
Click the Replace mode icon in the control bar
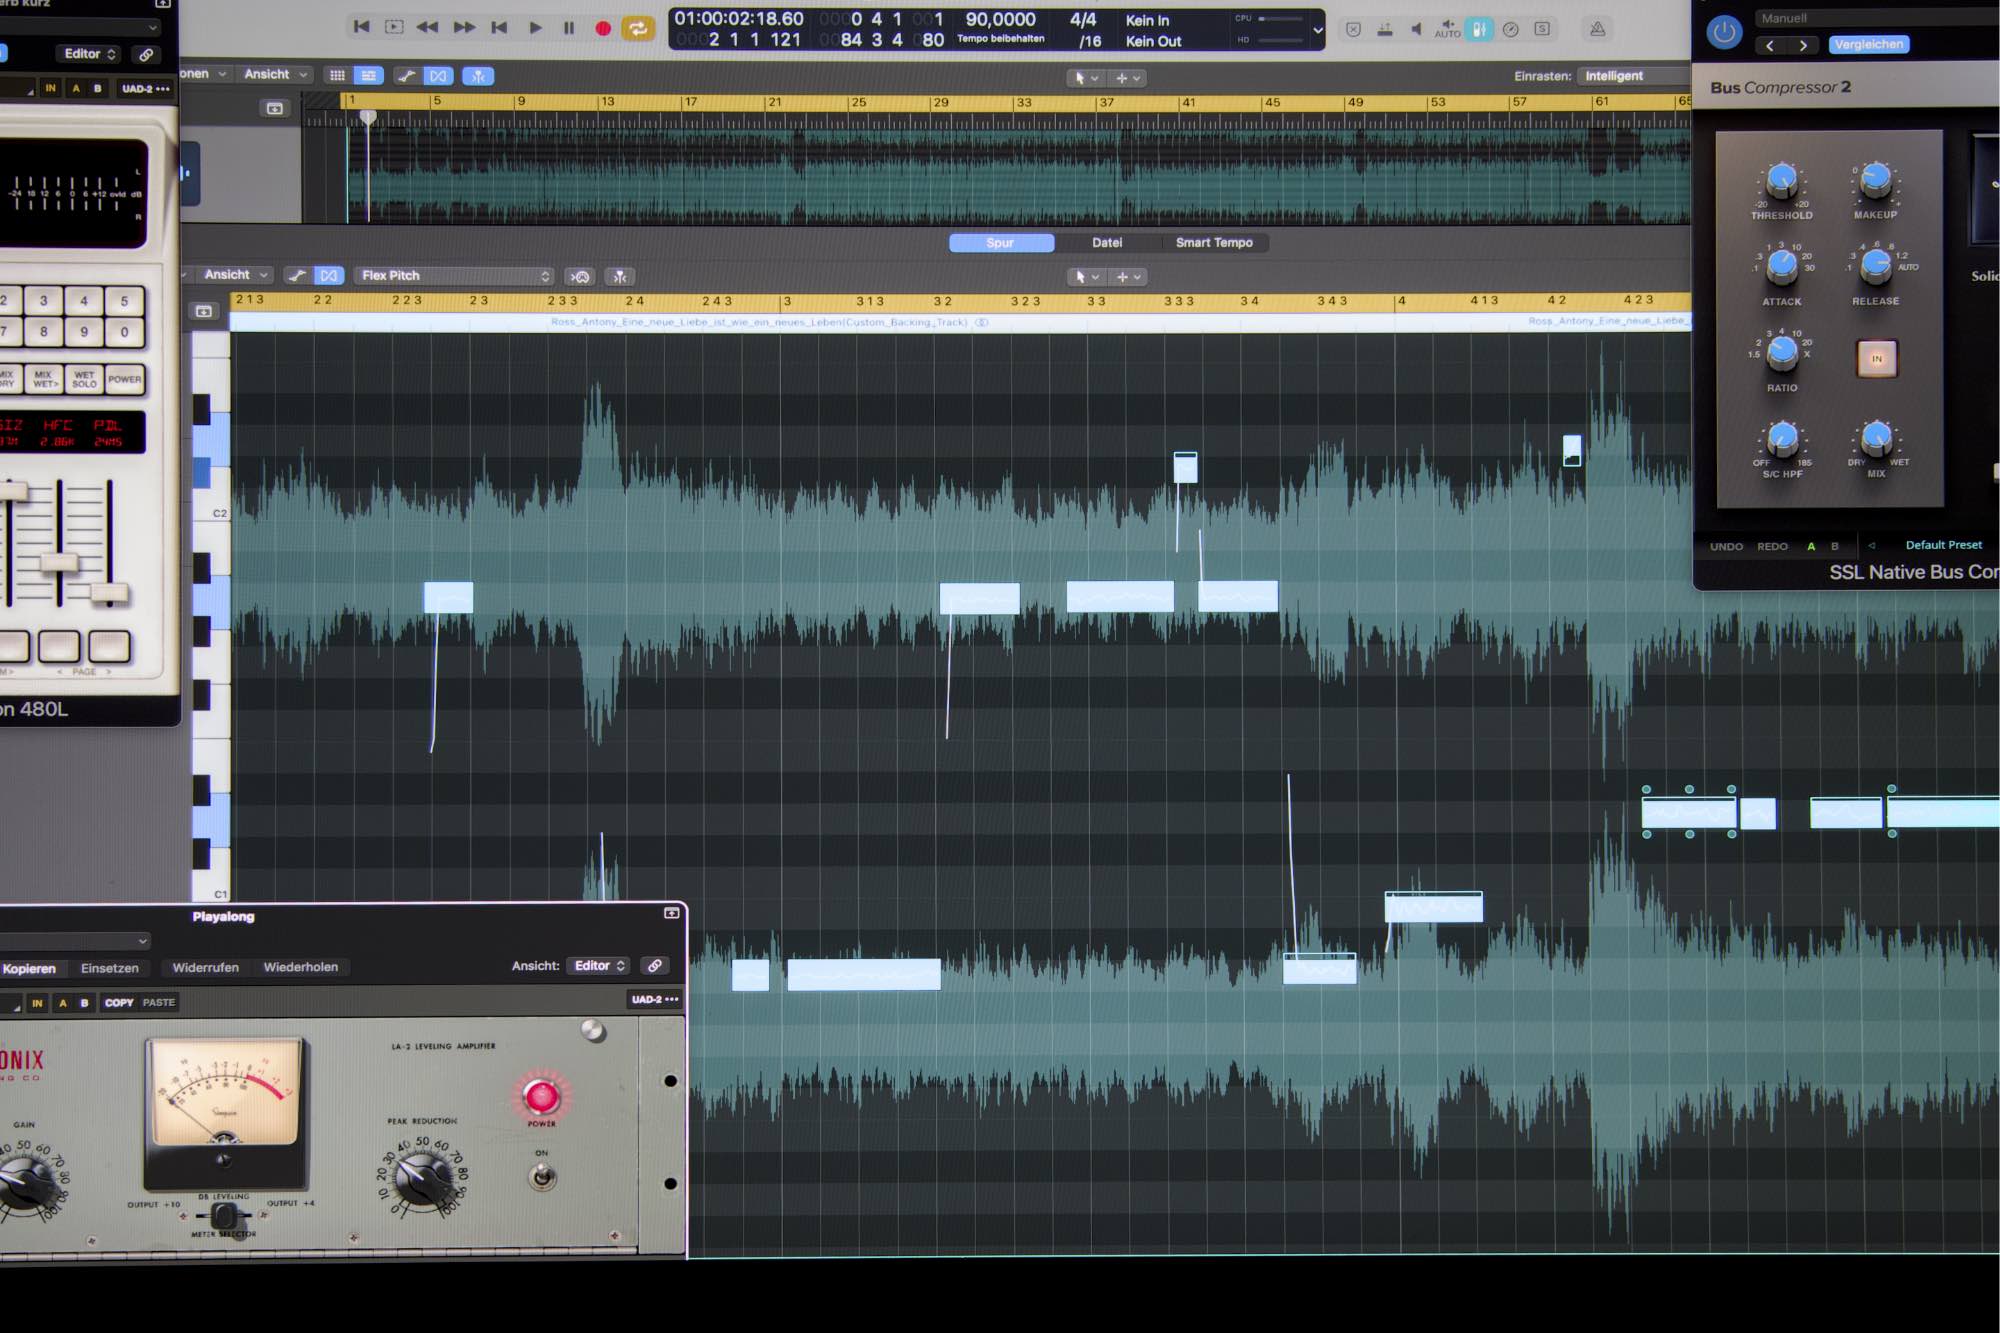(1353, 29)
